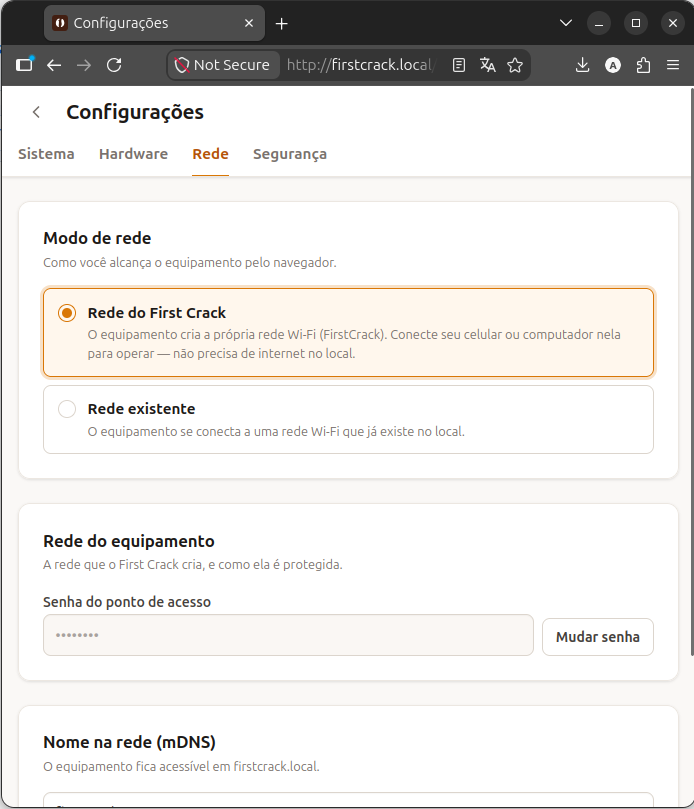Switch to the Sistema tab
Screen dimensions: 694x809
click(x=46, y=154)
